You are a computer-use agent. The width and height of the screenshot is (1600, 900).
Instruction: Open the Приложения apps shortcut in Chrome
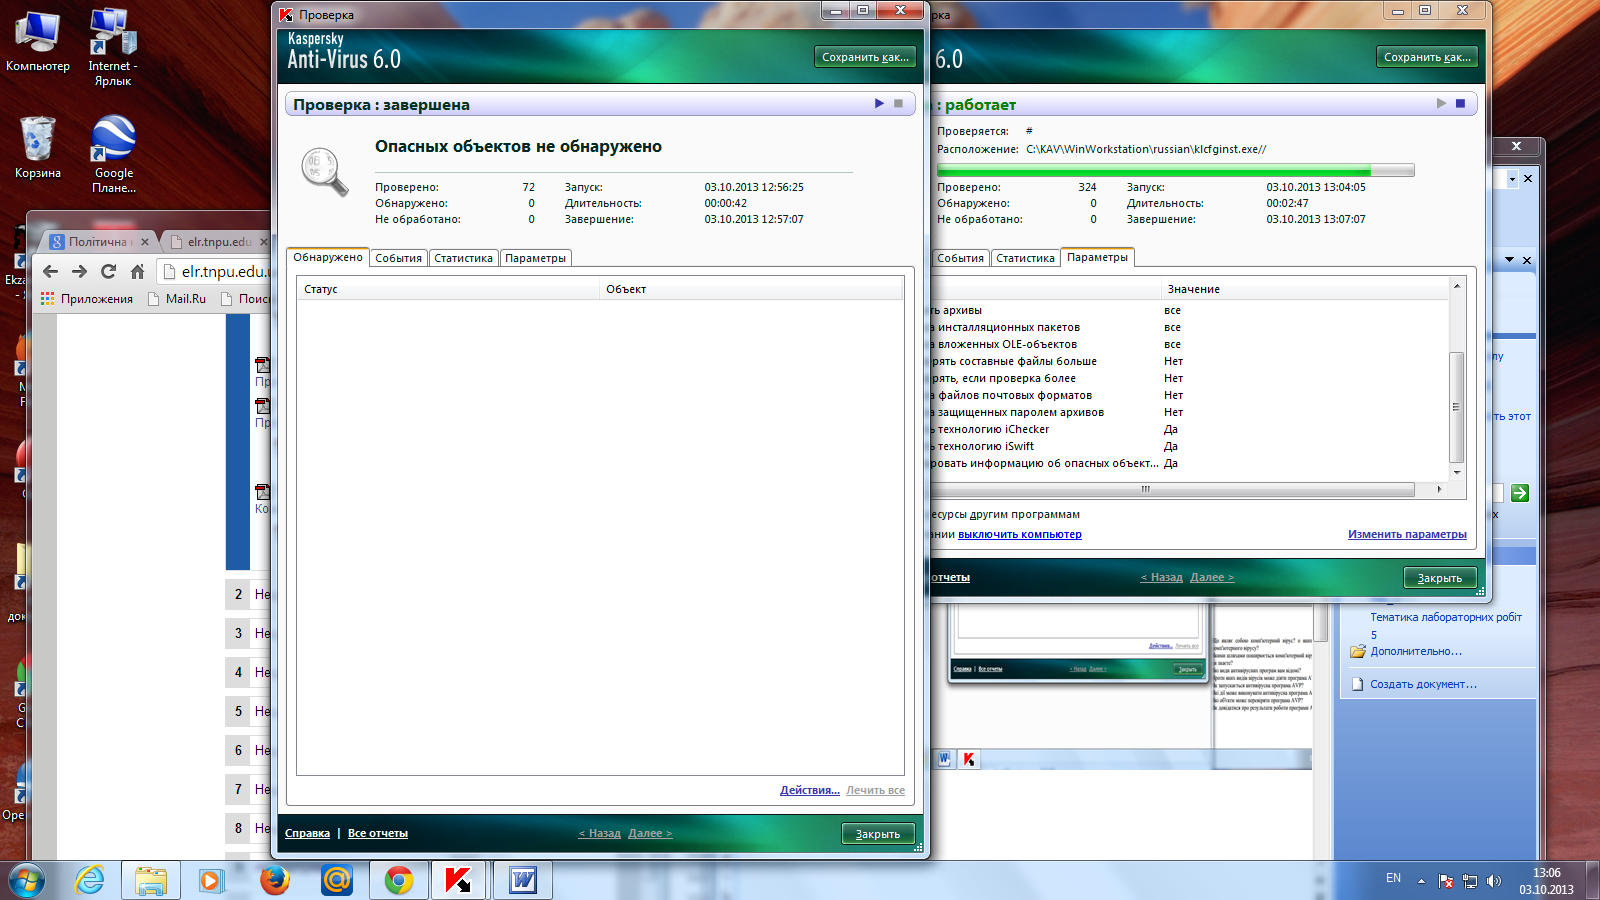(x=87, y=299)
